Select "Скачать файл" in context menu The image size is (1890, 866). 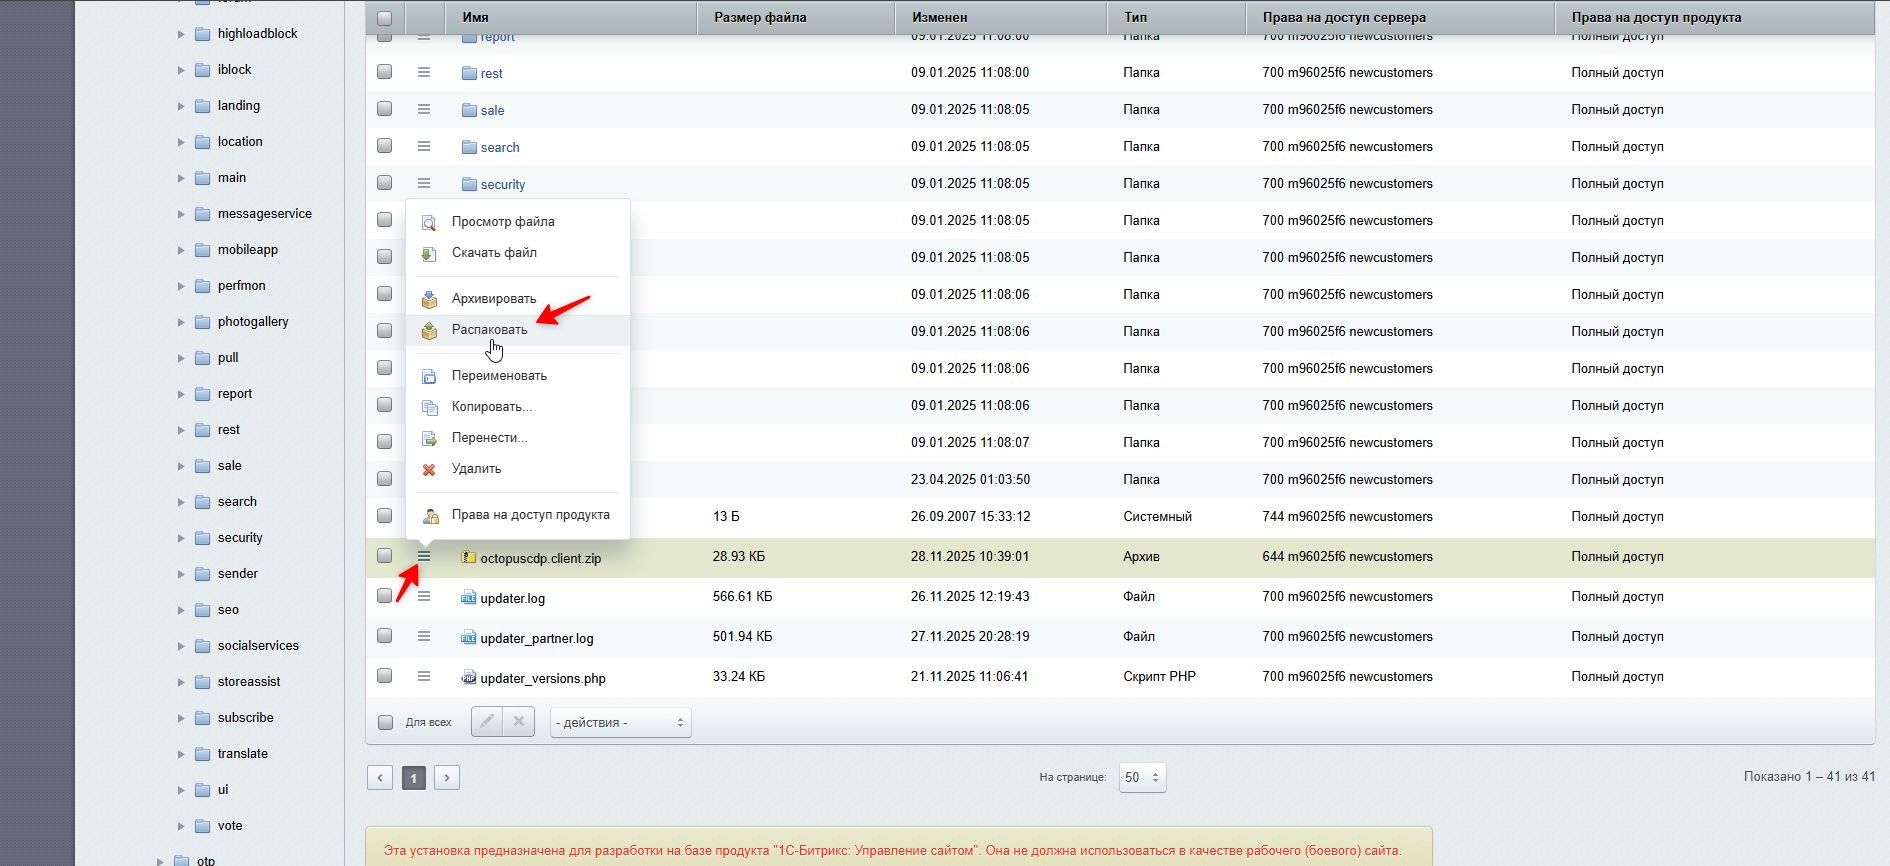click(x=494, y=252)
